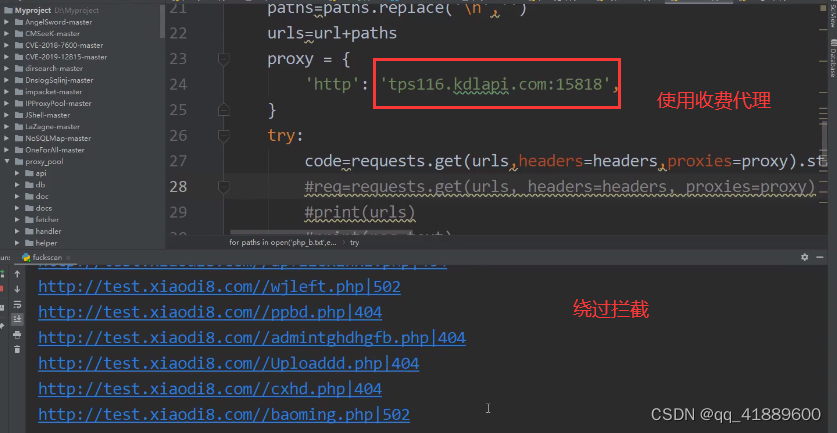Clear all console output with trash icon
This screenshot has width=837, height=433.
(17, 349)
